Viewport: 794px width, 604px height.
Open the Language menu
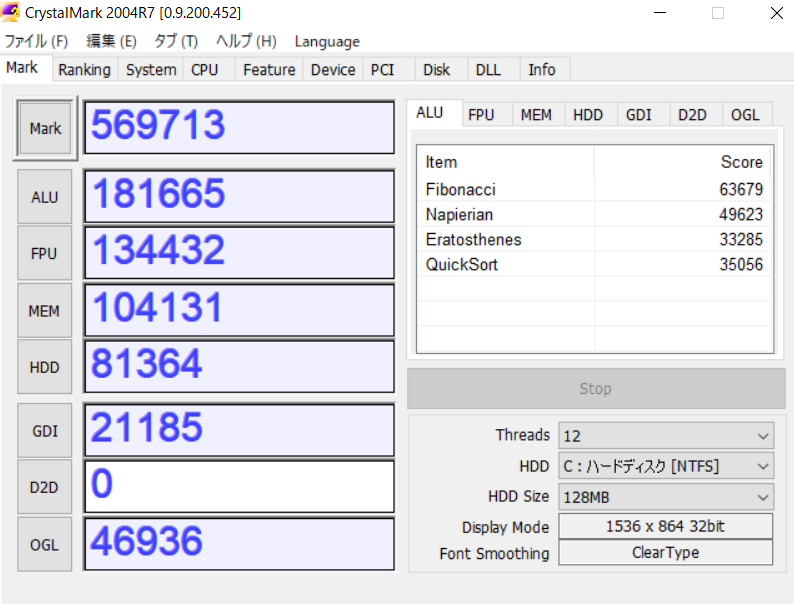pyautogui.click(x=327, y=41)
